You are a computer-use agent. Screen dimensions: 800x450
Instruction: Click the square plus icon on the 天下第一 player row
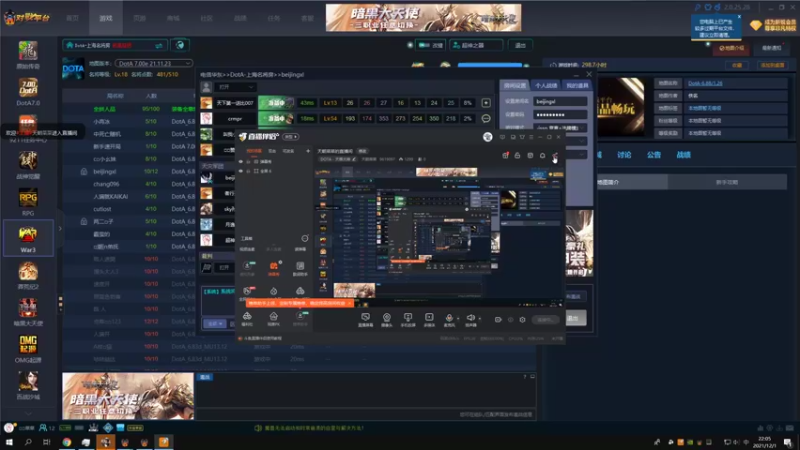486,103
